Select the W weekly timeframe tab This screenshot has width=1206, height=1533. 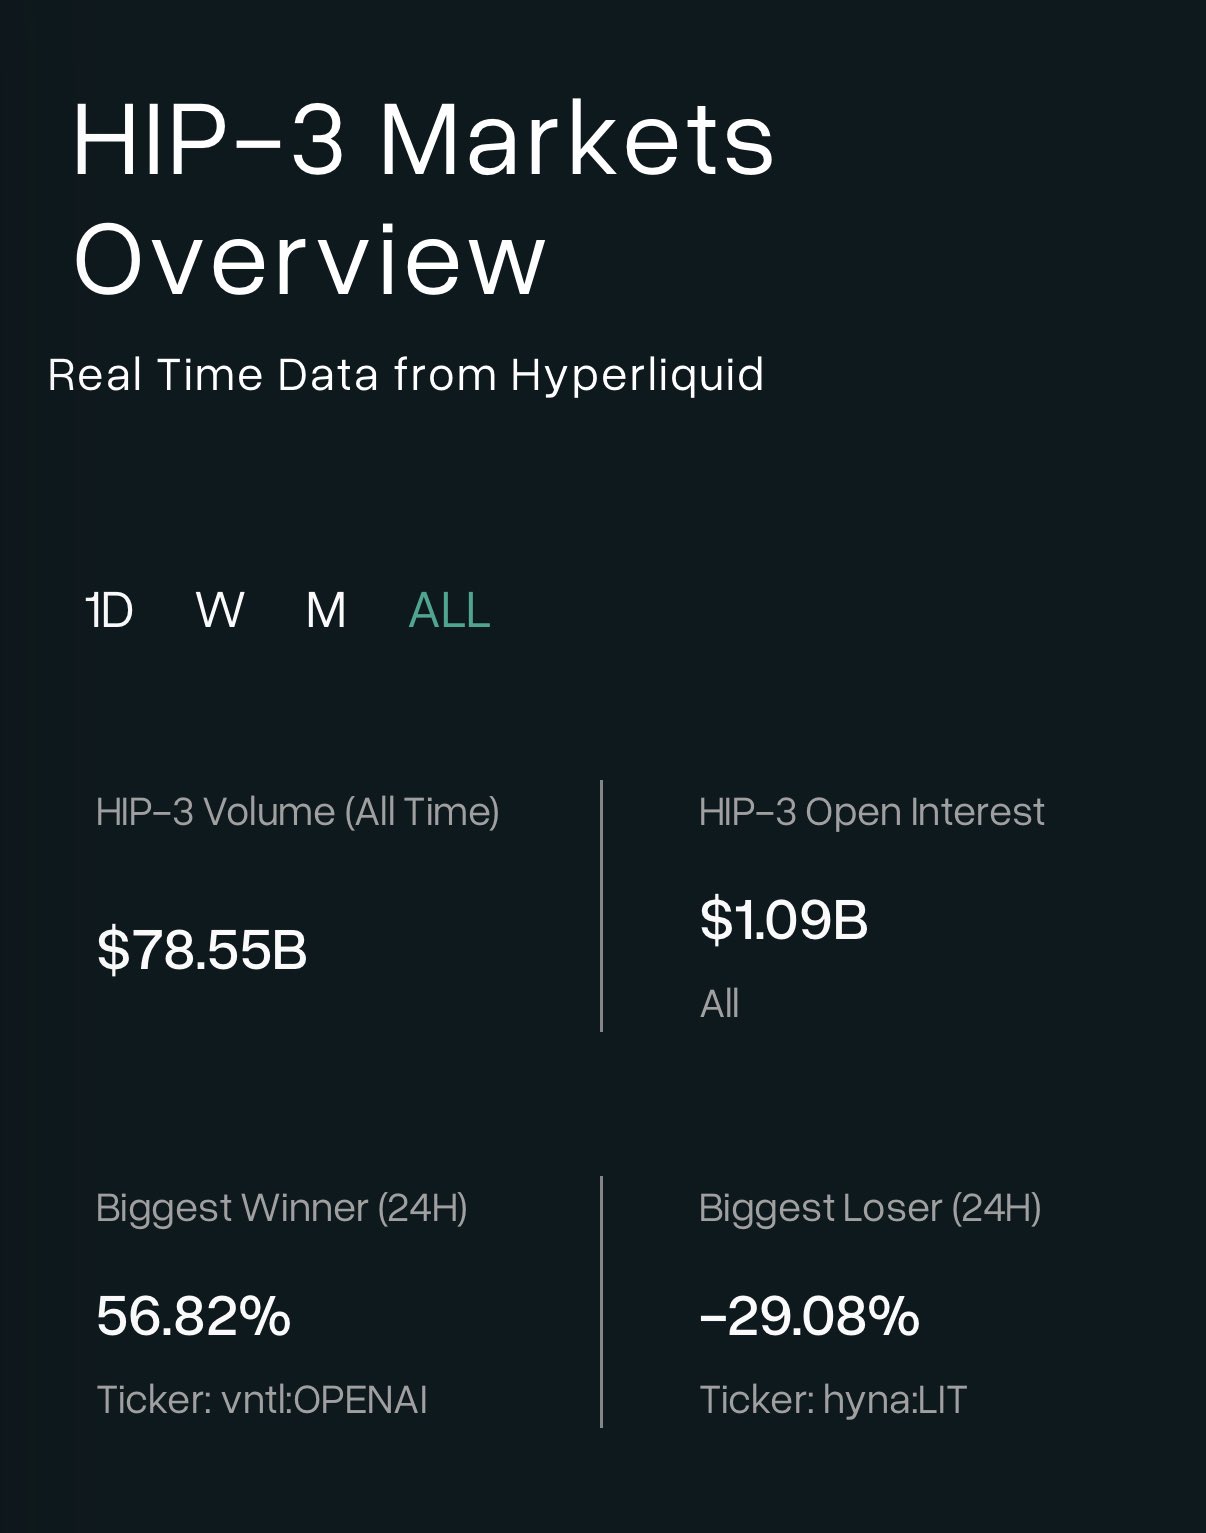pos(219,610)
